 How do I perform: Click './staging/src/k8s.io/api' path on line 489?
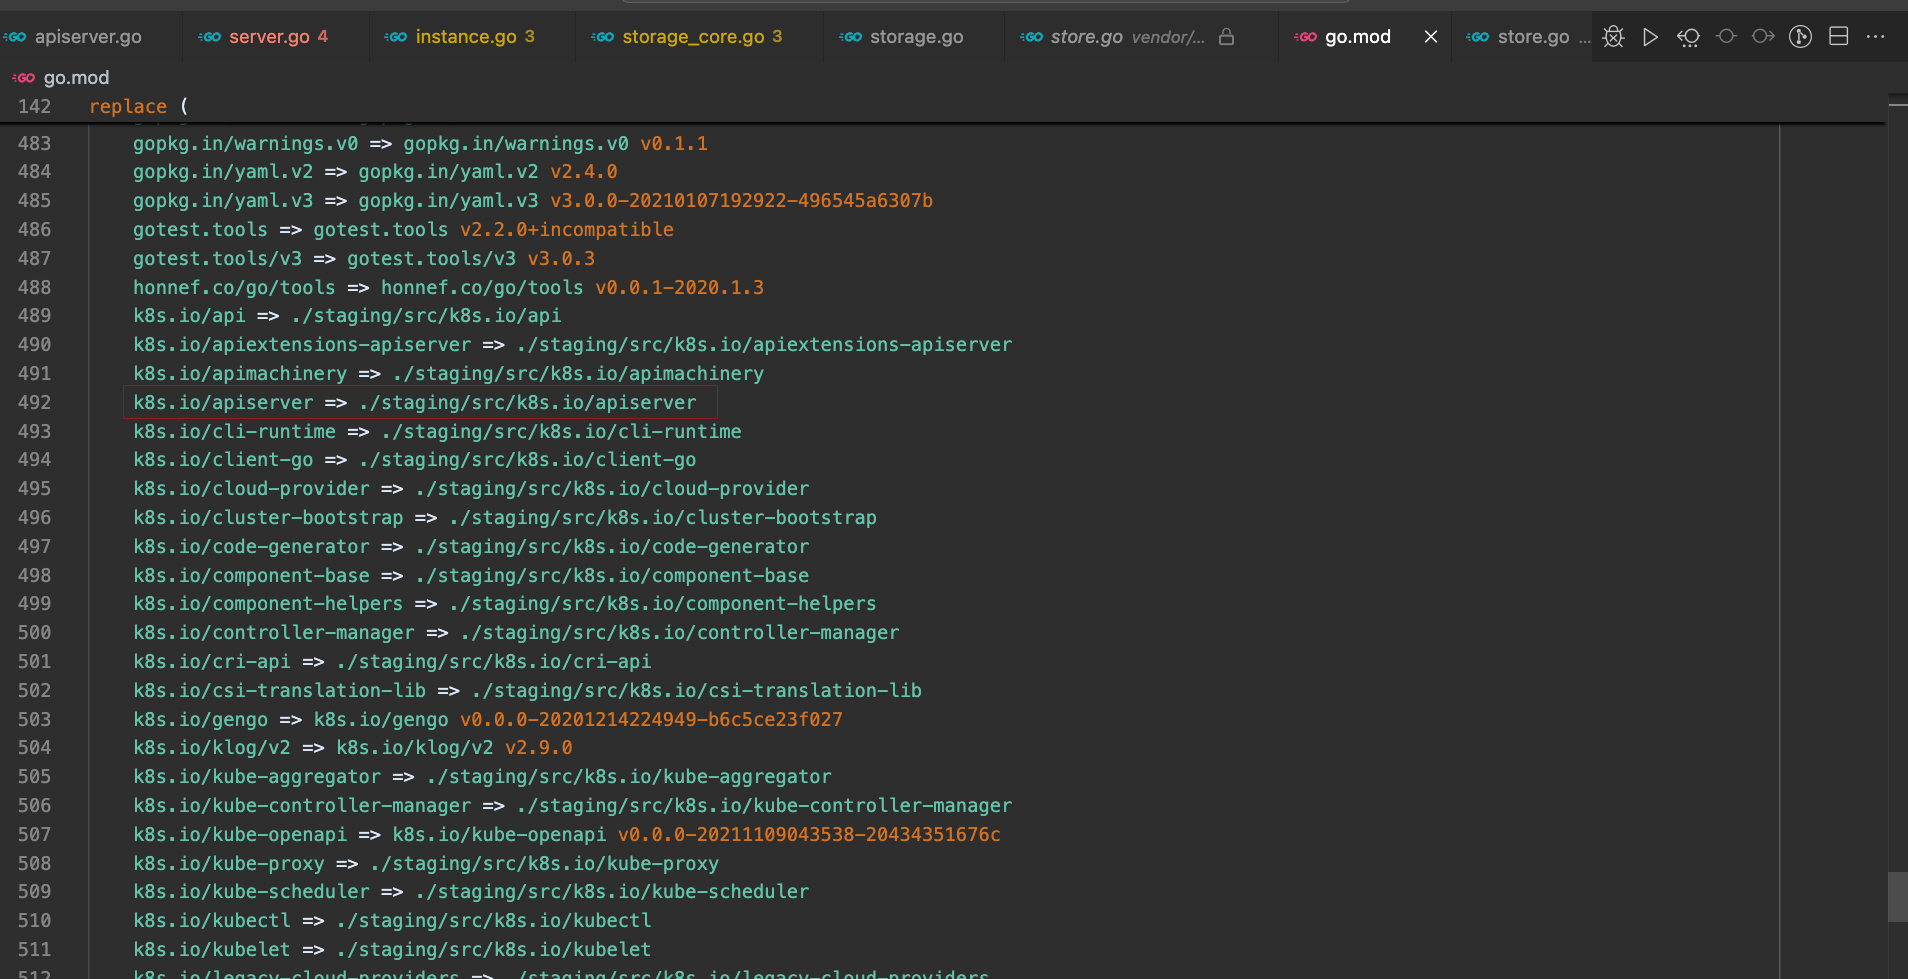click(426, 316)
